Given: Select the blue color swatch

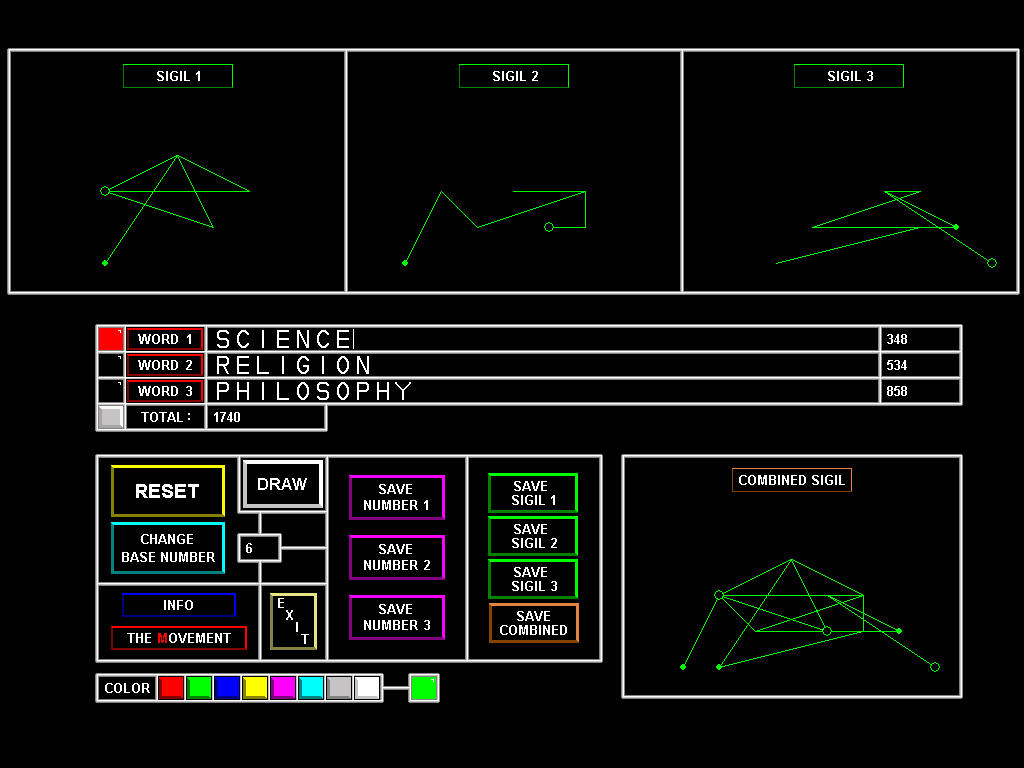Looking at the screenshot, I should click(x=227, y=688).
